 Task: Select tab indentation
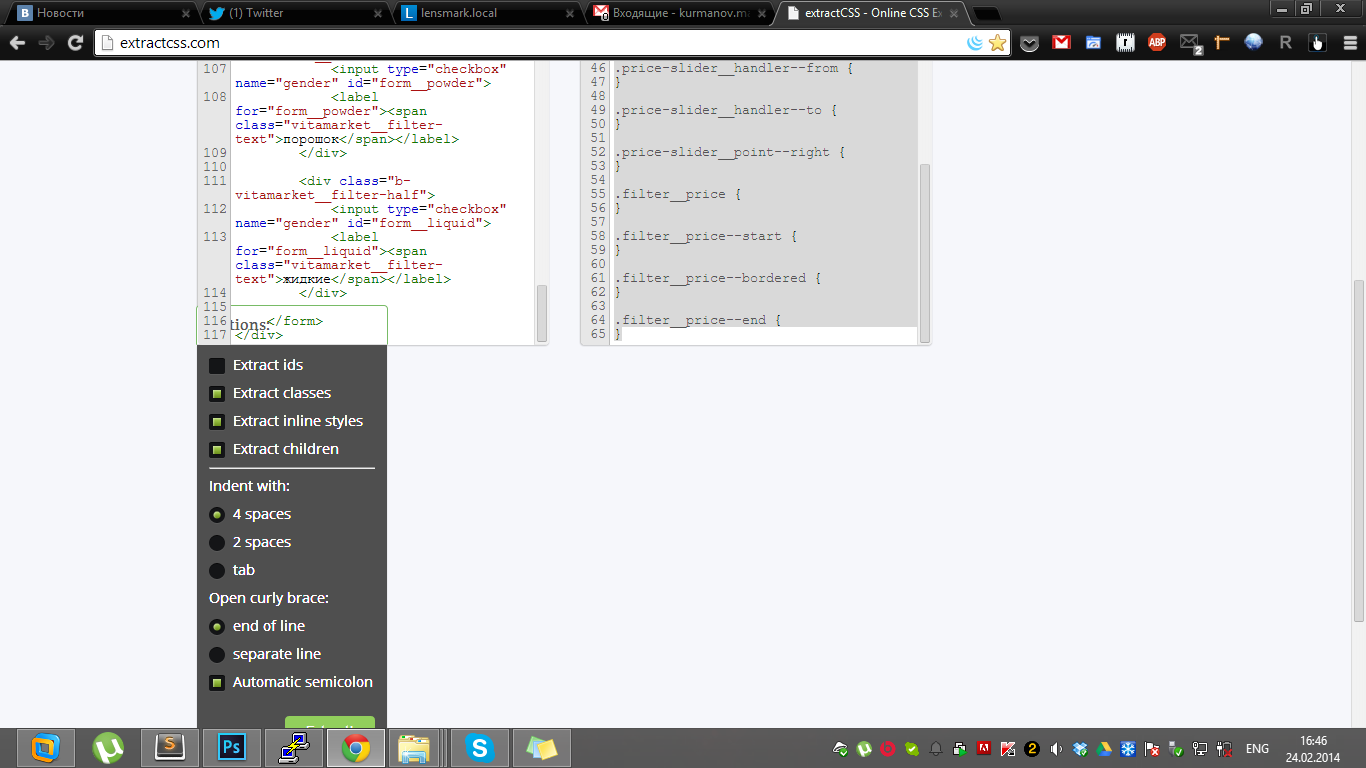(x=217, y=571)
